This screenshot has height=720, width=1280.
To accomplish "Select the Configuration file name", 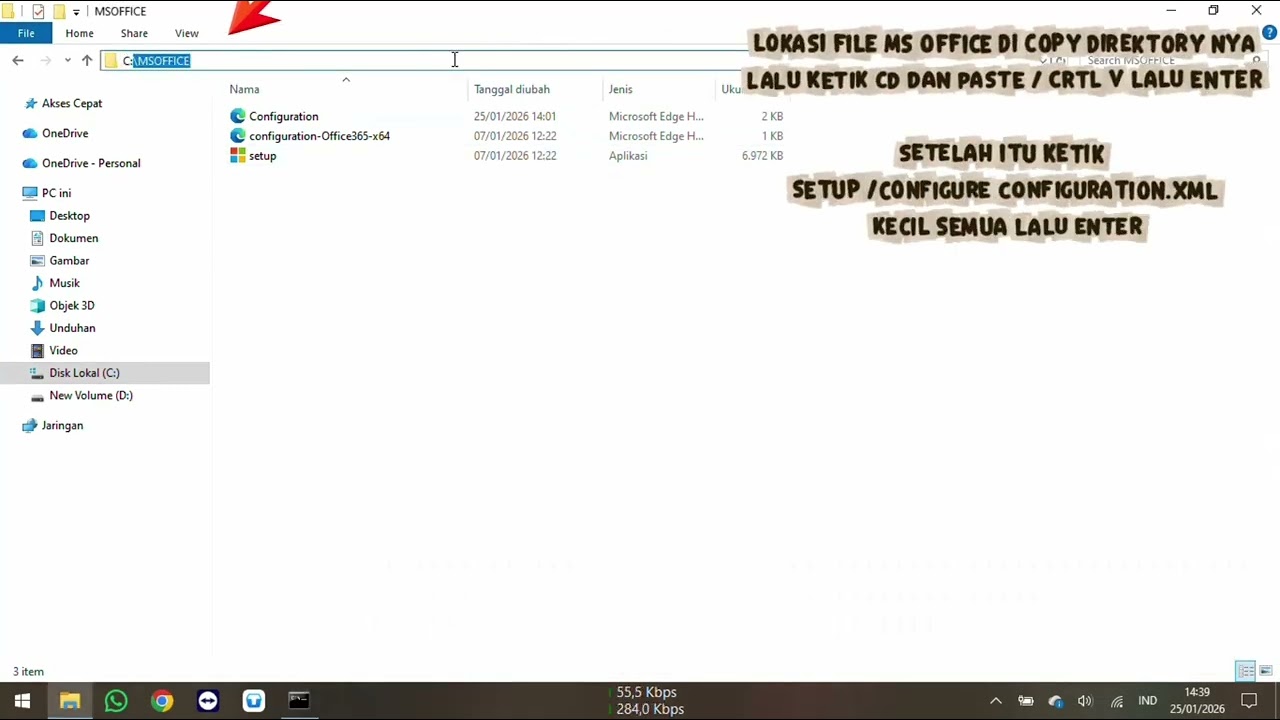I will [x=284, y=117].
